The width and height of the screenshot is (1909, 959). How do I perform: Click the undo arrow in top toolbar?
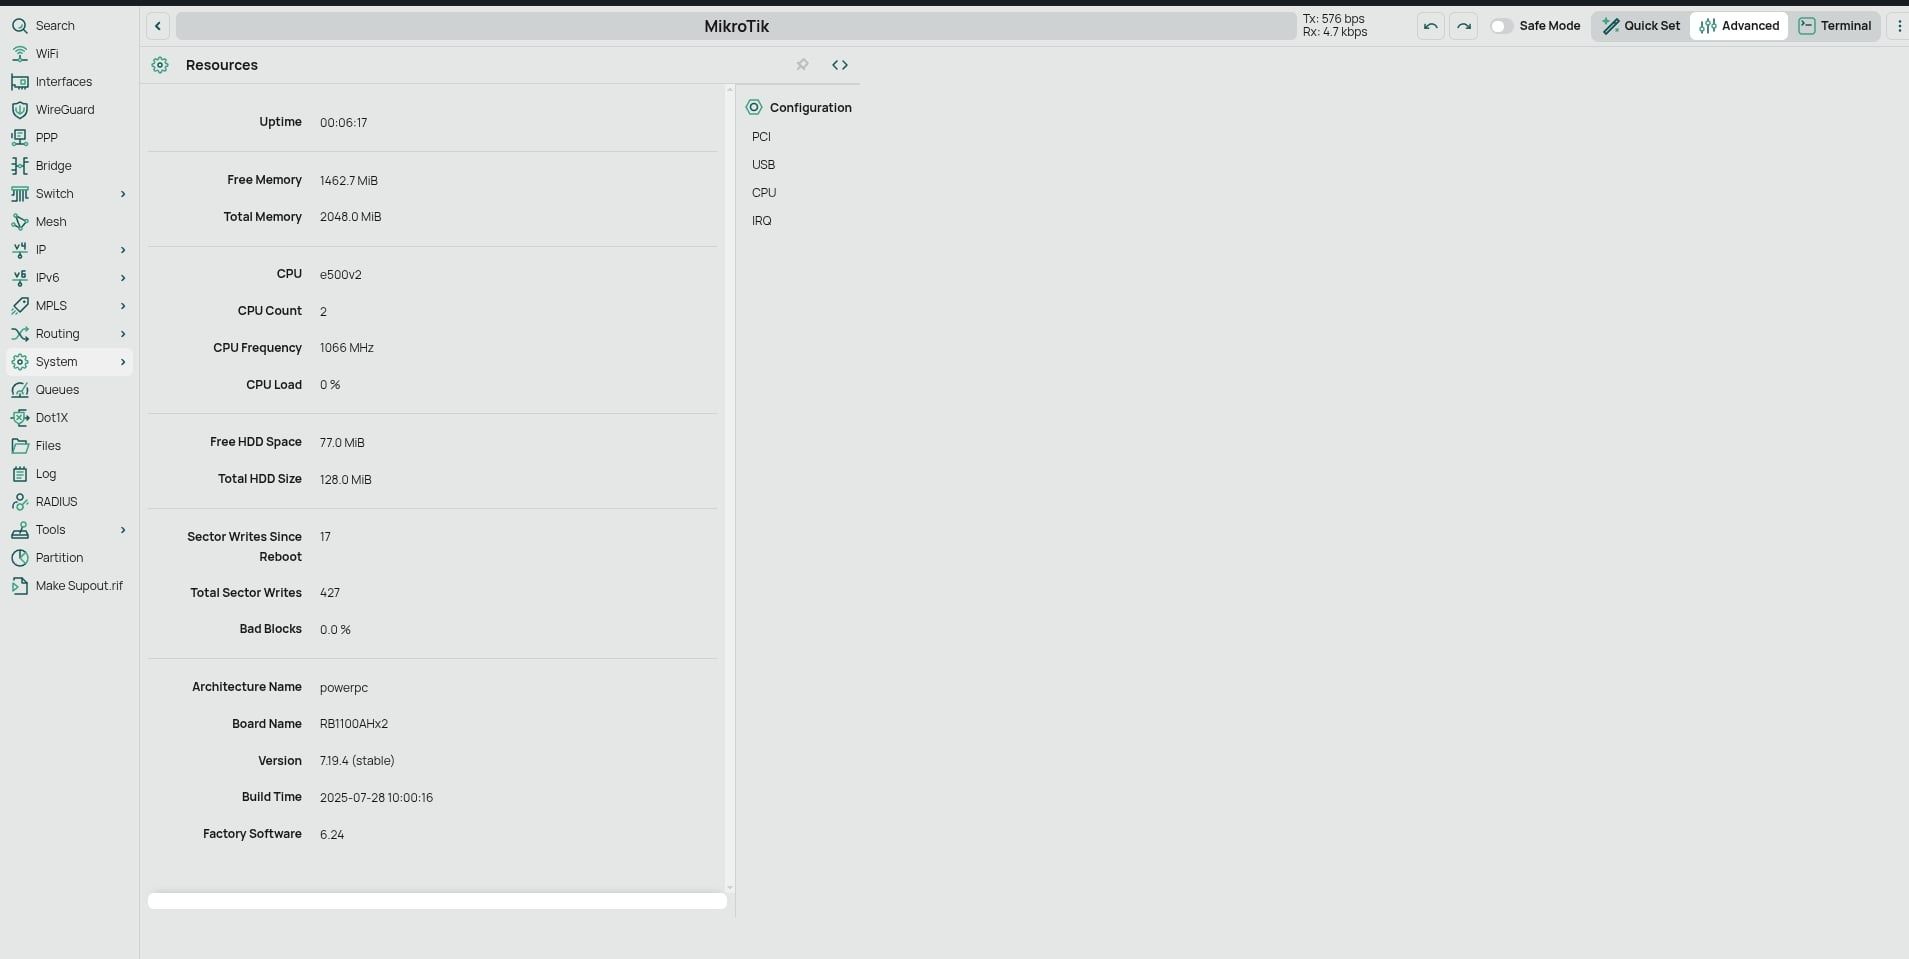pyautogui.click(x=1431, y=26)
